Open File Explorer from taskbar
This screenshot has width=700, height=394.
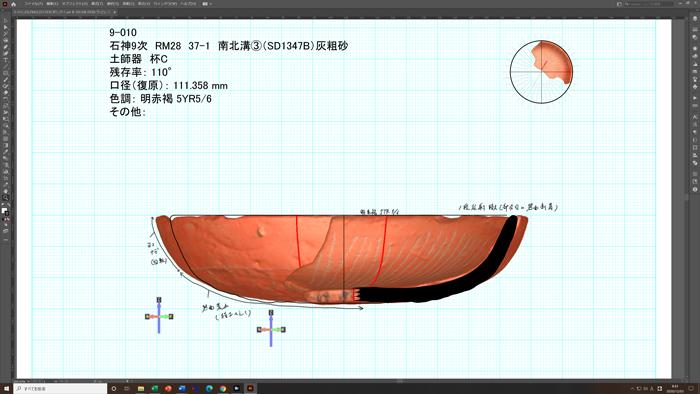tap(141, 389)
